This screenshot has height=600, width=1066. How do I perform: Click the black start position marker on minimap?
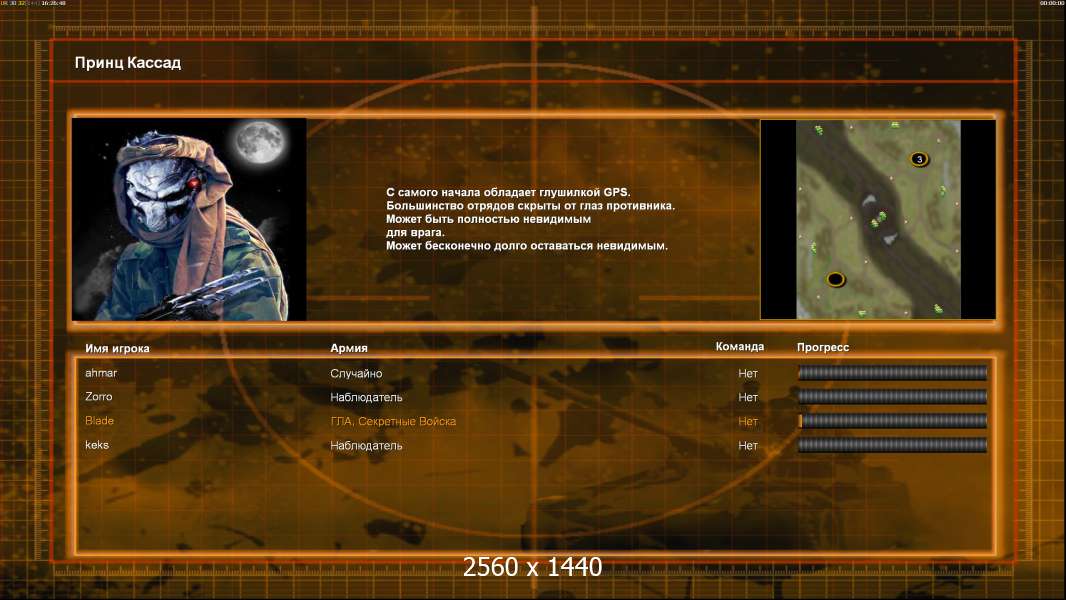836,279
